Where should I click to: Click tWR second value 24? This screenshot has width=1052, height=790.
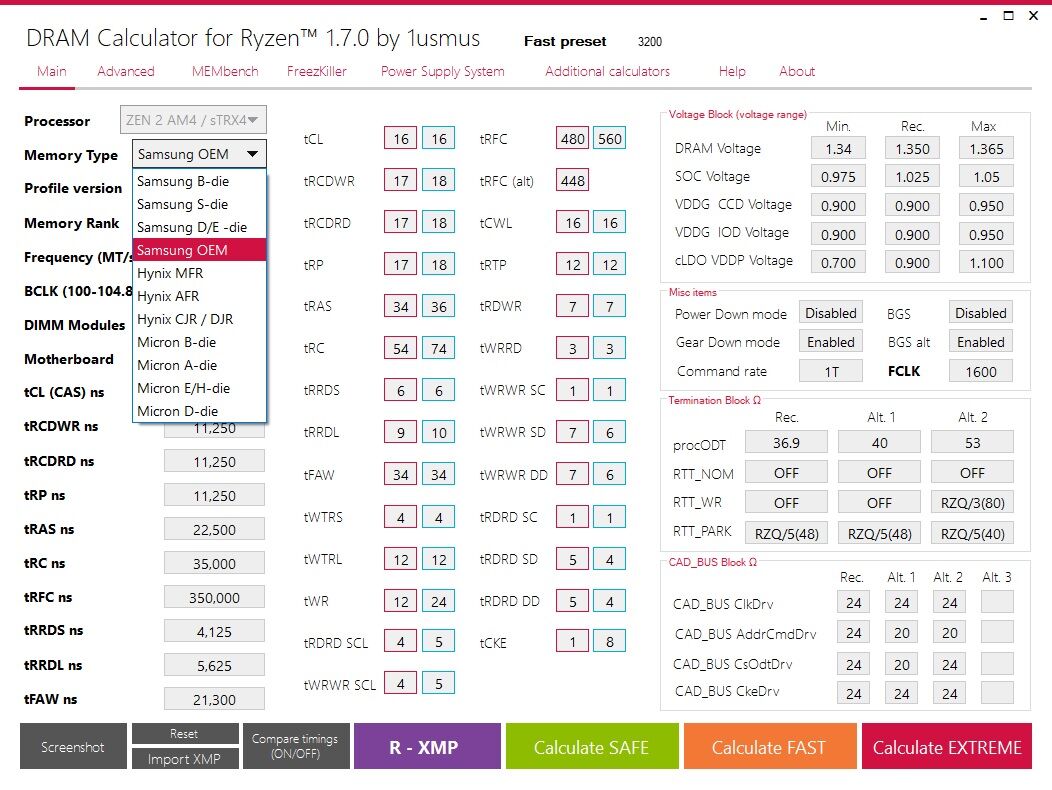pyautogui.click(x=439, y=601)
